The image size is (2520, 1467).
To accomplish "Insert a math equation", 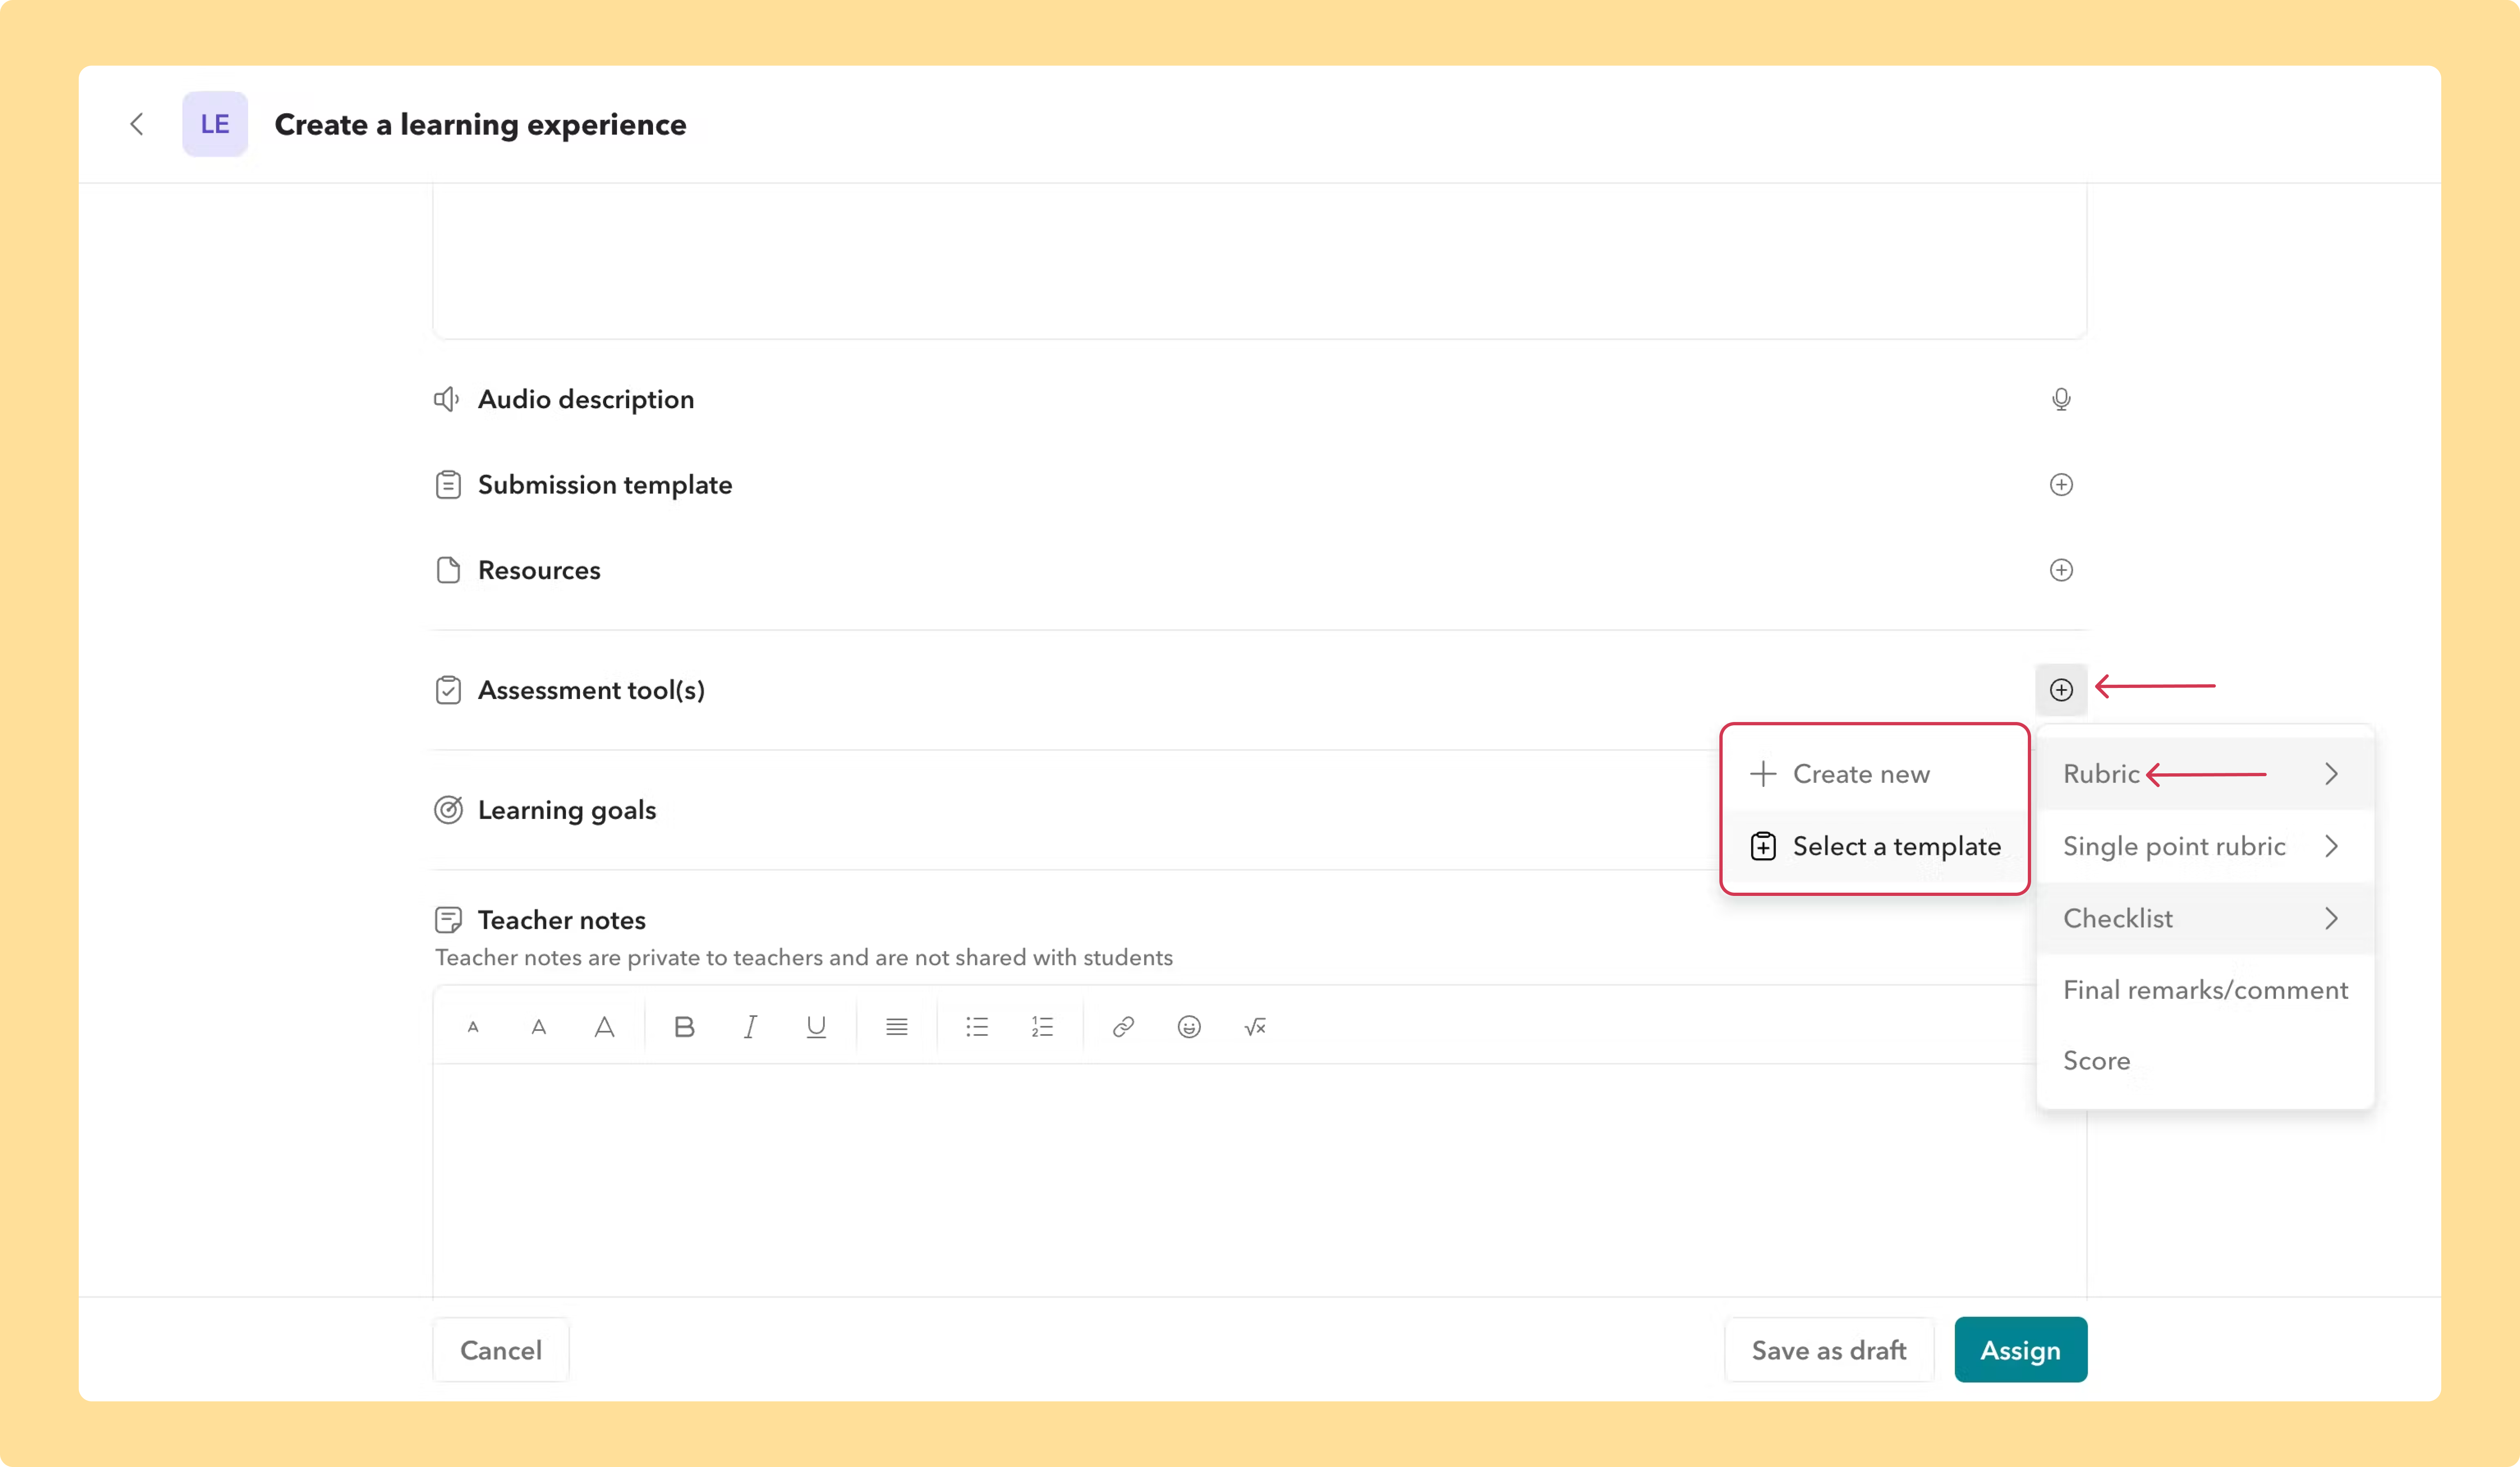I will [x=1255, y=1027].
